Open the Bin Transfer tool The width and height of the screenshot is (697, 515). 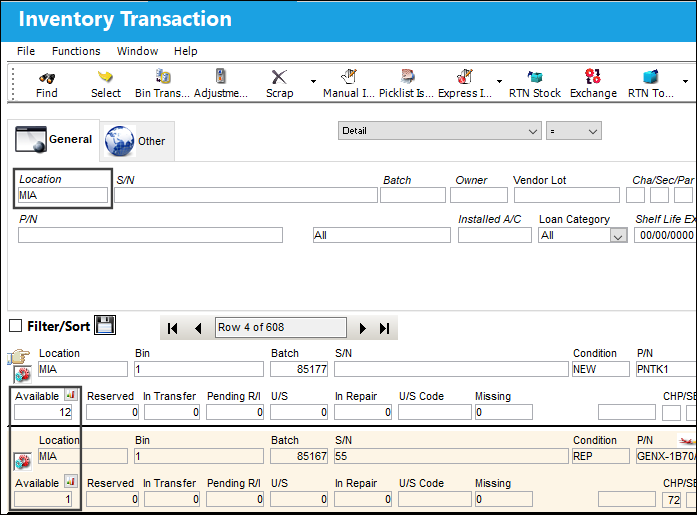[x=162, y=84]
